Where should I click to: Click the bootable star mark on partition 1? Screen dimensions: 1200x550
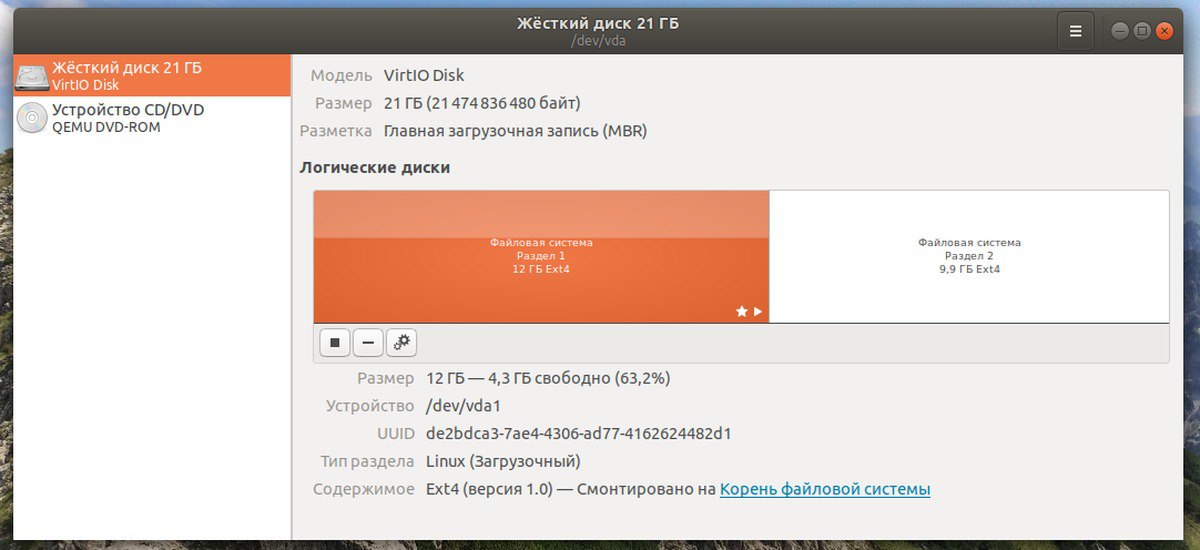(742, 312)
